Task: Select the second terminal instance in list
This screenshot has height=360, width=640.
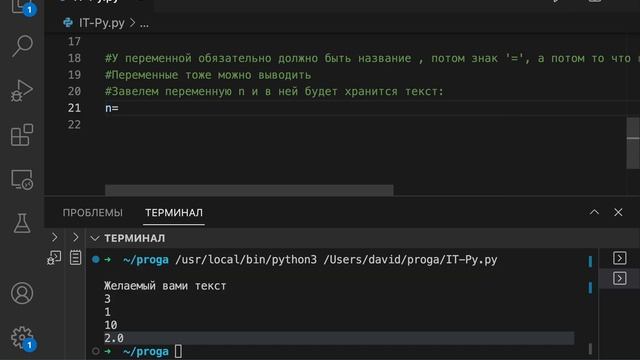Action: [x=620, y=278]
